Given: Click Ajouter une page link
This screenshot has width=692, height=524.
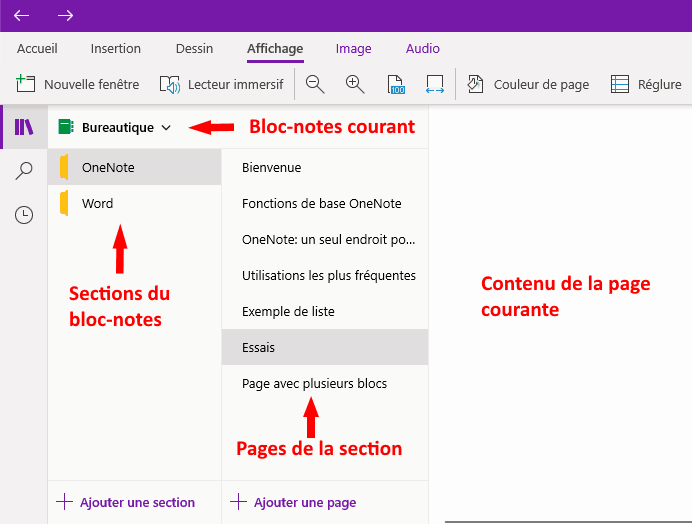Looking at the screenshot, I should click(x=305, y=502).
